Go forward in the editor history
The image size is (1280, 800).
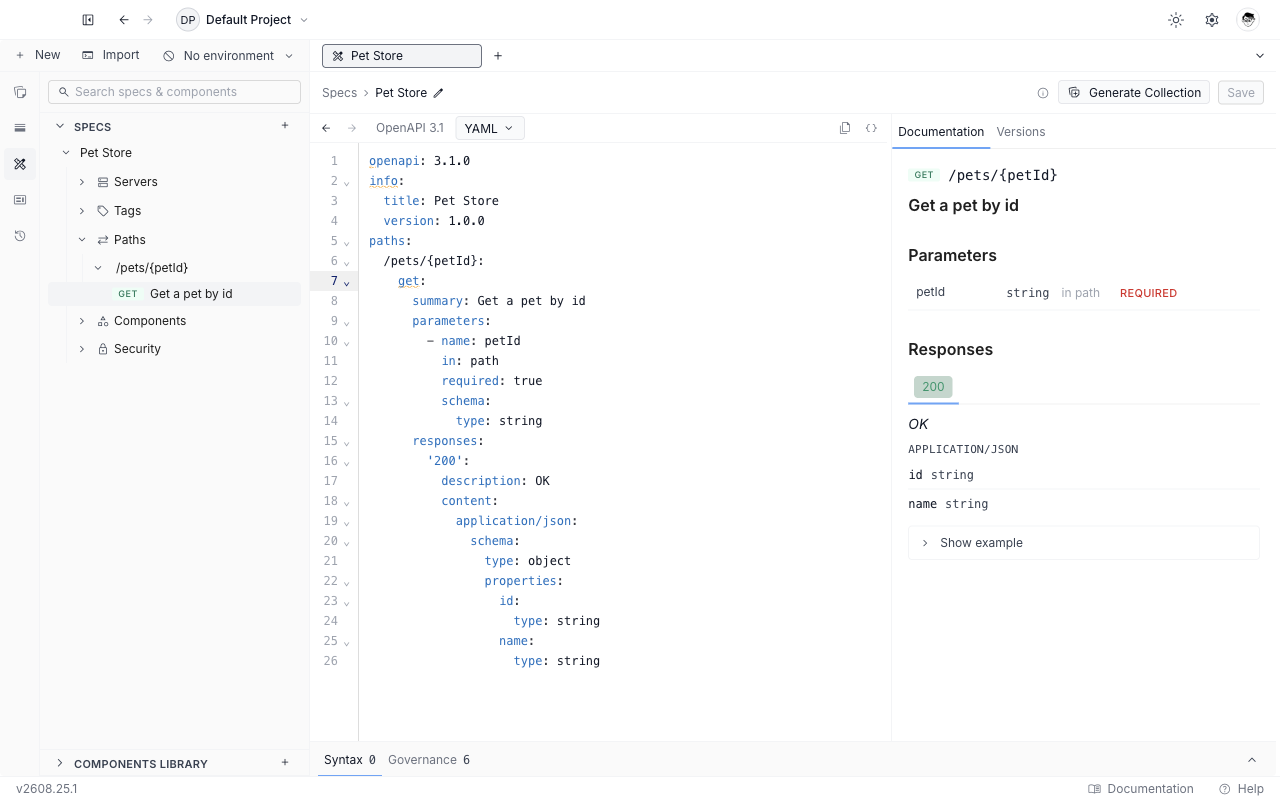click(352, 128)
